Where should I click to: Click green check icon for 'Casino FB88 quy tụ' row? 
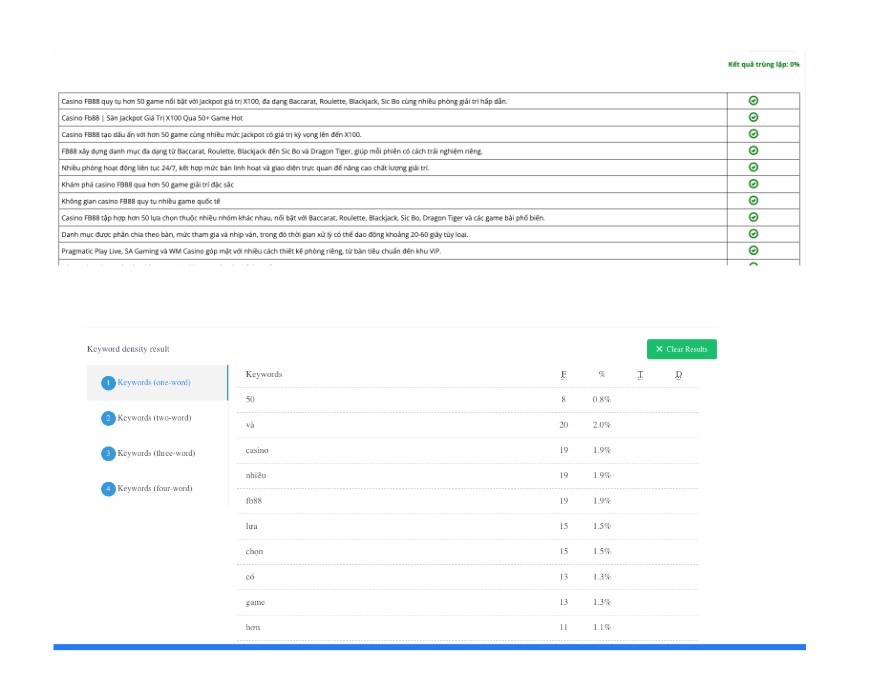[x=753, y=101]
